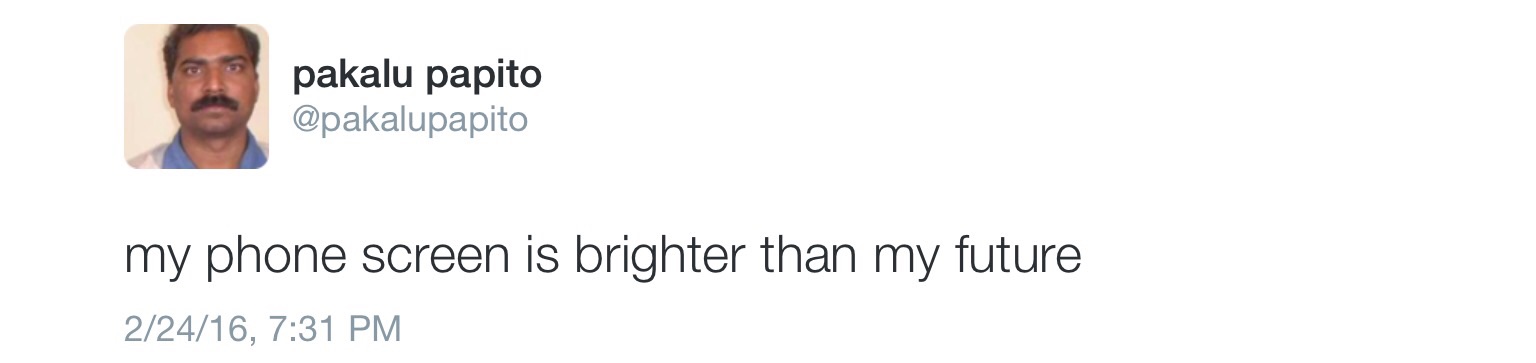
Task: Click the "7:31 PM" time portion
Action: (x=333, y=328)
